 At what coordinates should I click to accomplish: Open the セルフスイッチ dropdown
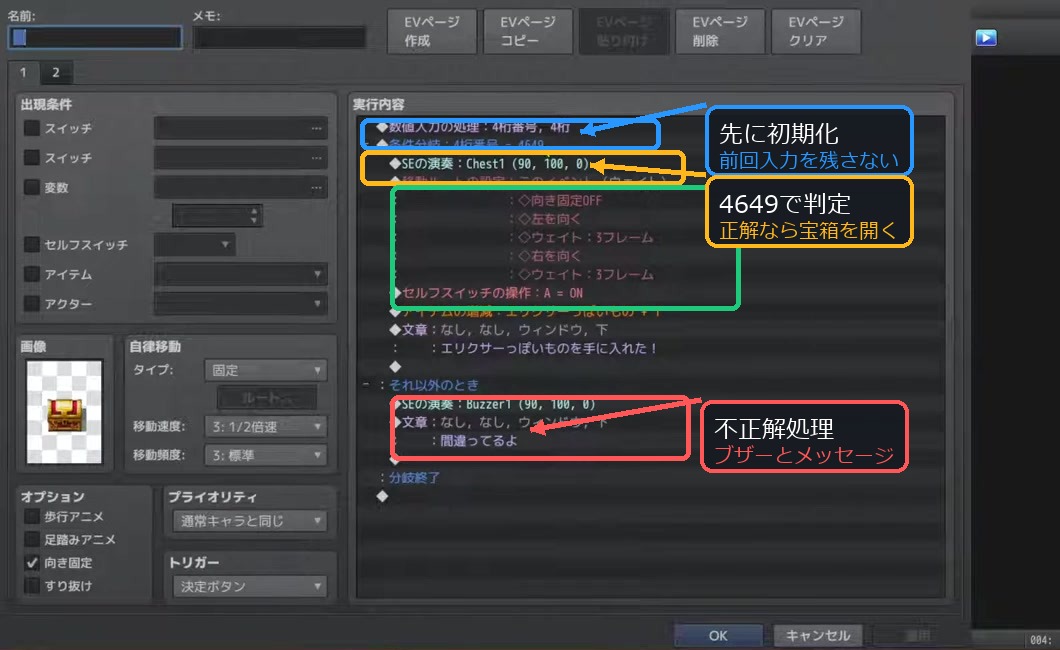195,245
